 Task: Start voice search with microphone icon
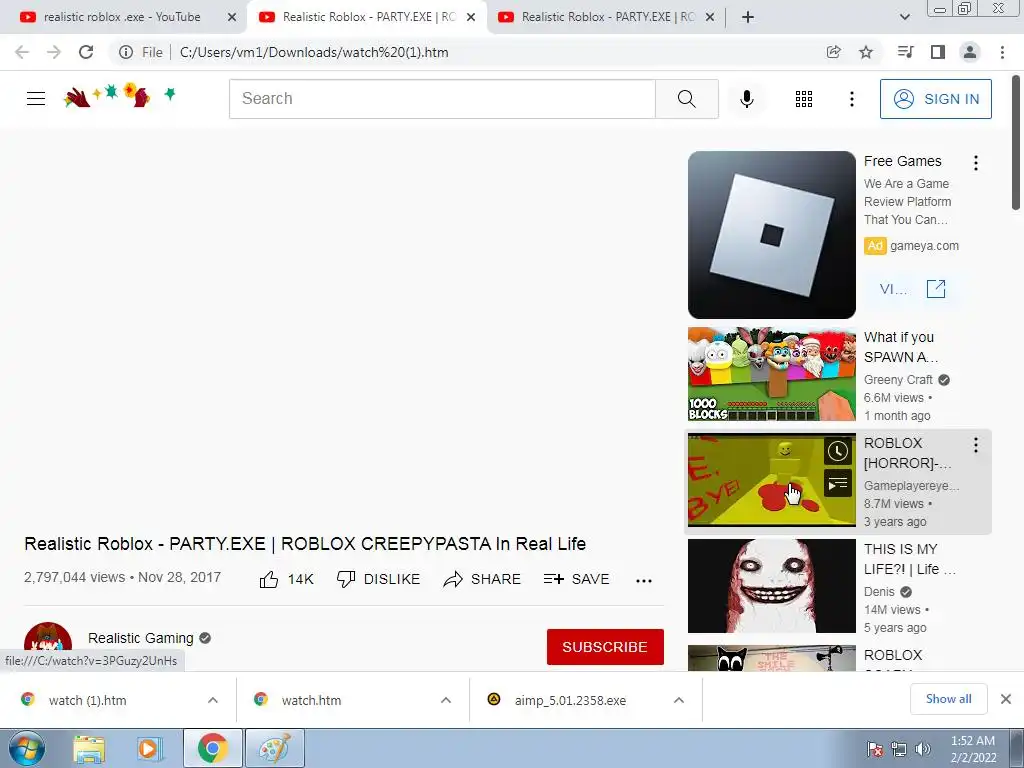tap(746, 99)
